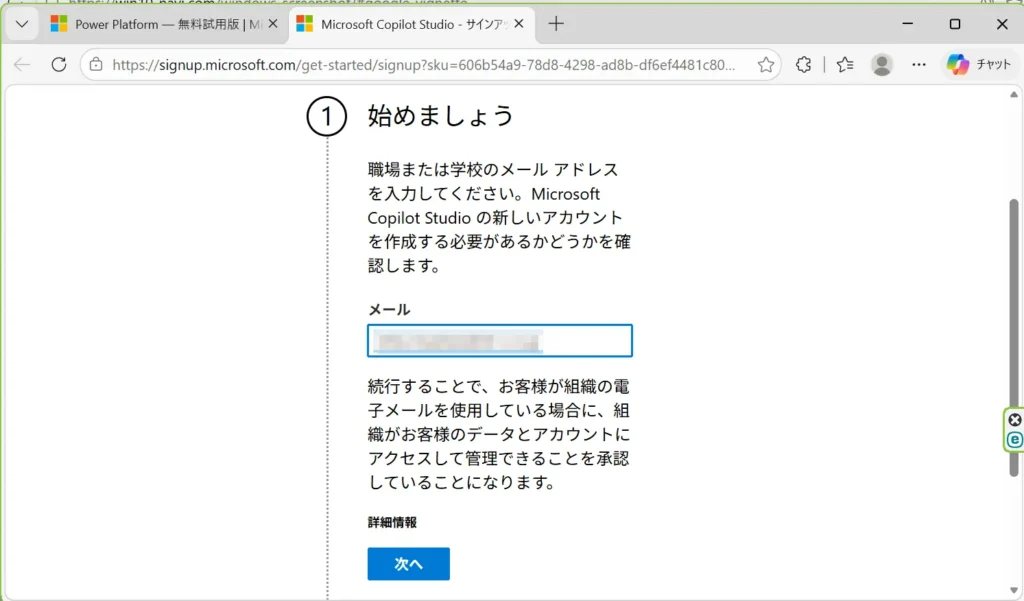Open Settings and more ellipsis menu
This screenshot has width=1024, height=601.
coord(919,65)
